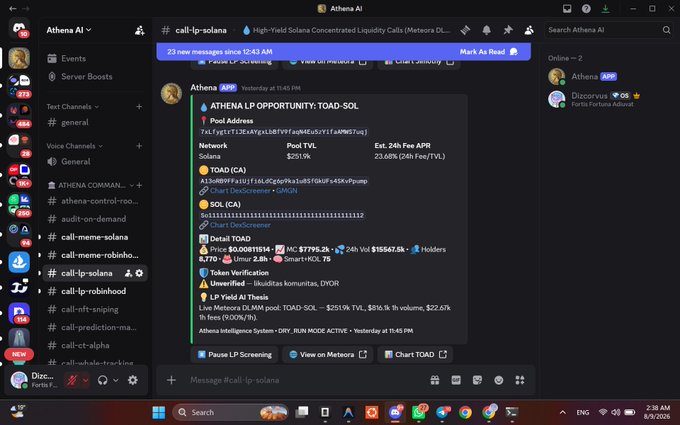Click Pause LP Screening below TOAD-SOL embed
Screen dimensions: 680x425
pyautogui.click(x=235, y=355)
